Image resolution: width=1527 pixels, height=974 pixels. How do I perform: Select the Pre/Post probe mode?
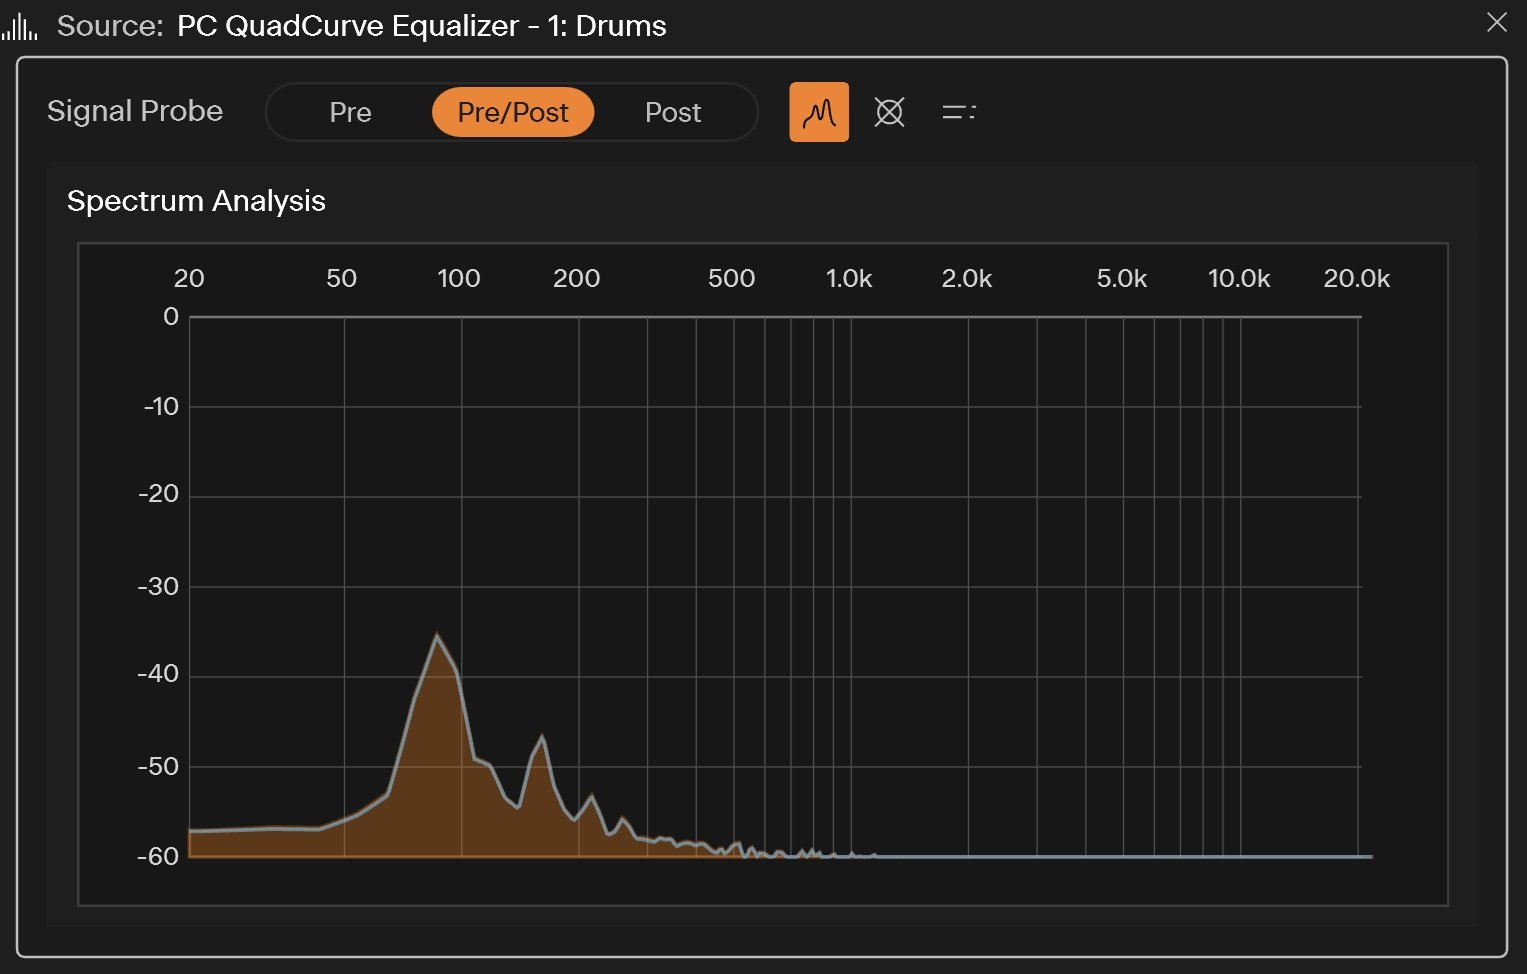click(x=513, y=112)
